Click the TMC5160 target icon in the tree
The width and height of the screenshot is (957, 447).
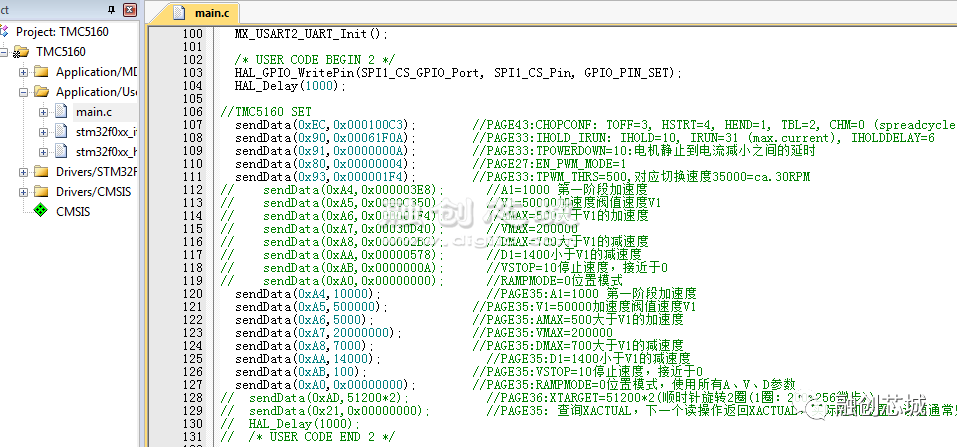point(22,51)
